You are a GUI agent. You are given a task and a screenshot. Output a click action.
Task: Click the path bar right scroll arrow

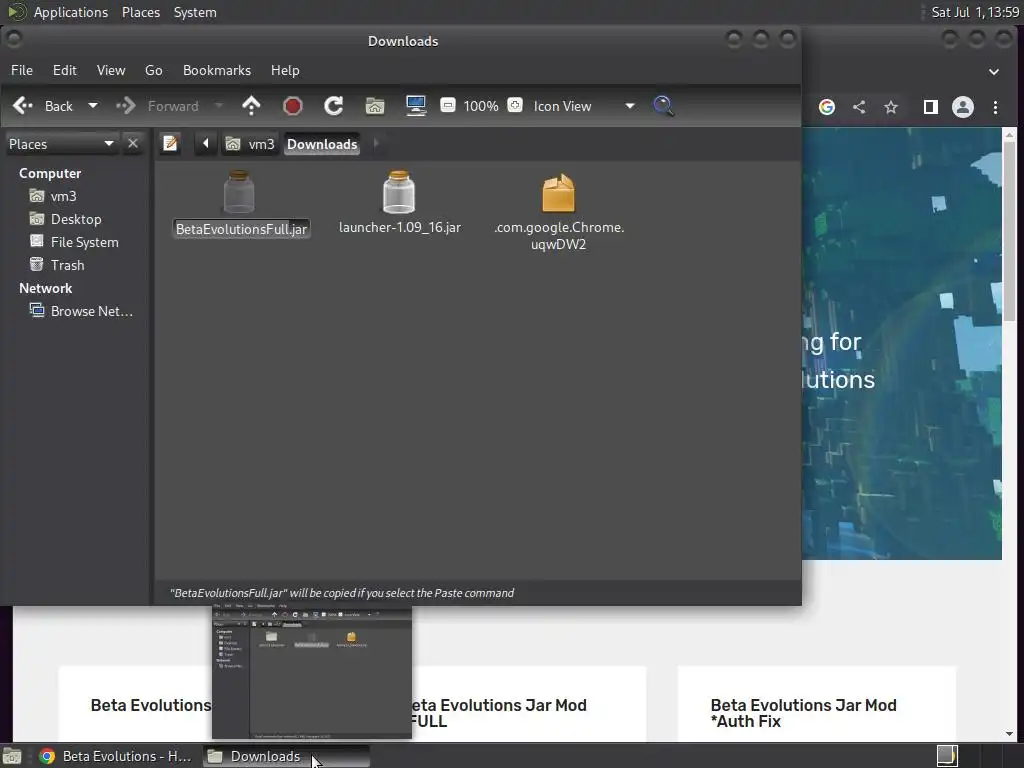point(376,143)
